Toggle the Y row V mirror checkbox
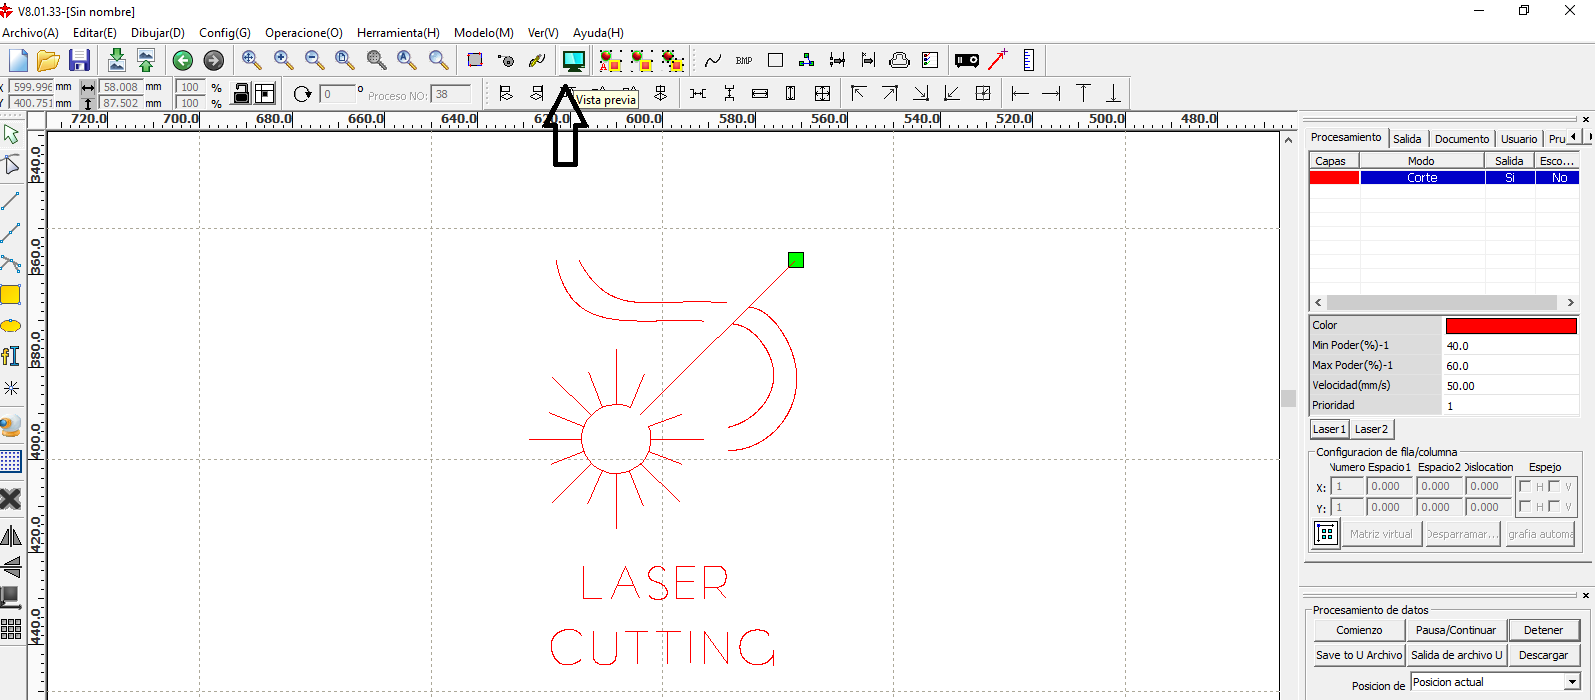Viewport: 1595px width, 700px height. 1554,506
